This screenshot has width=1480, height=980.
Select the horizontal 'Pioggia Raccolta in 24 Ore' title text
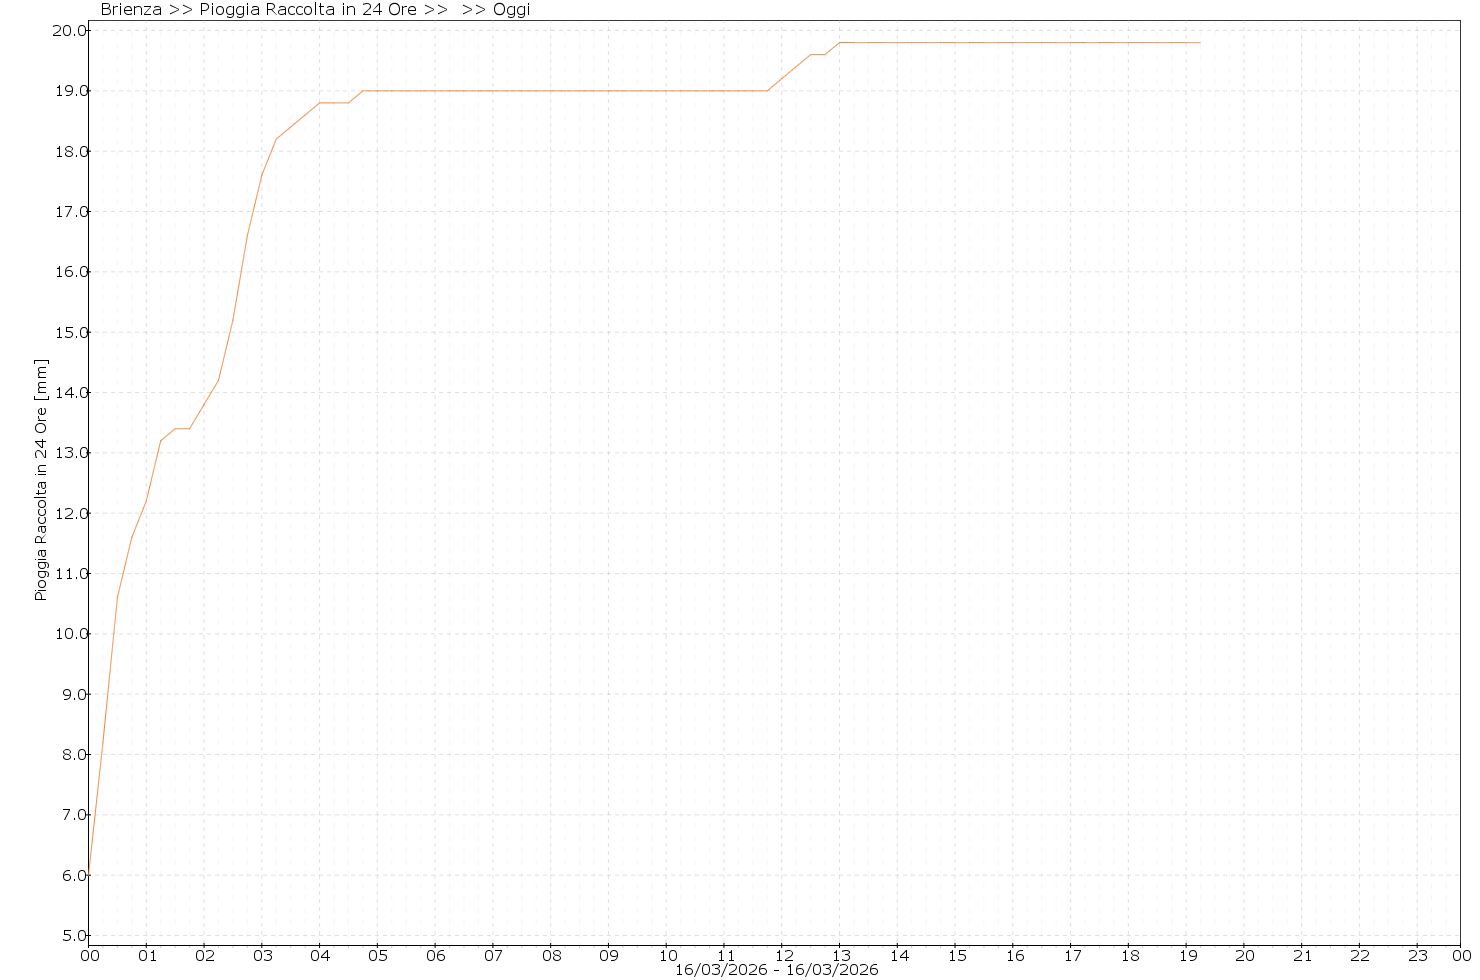[x=307, y=10]
